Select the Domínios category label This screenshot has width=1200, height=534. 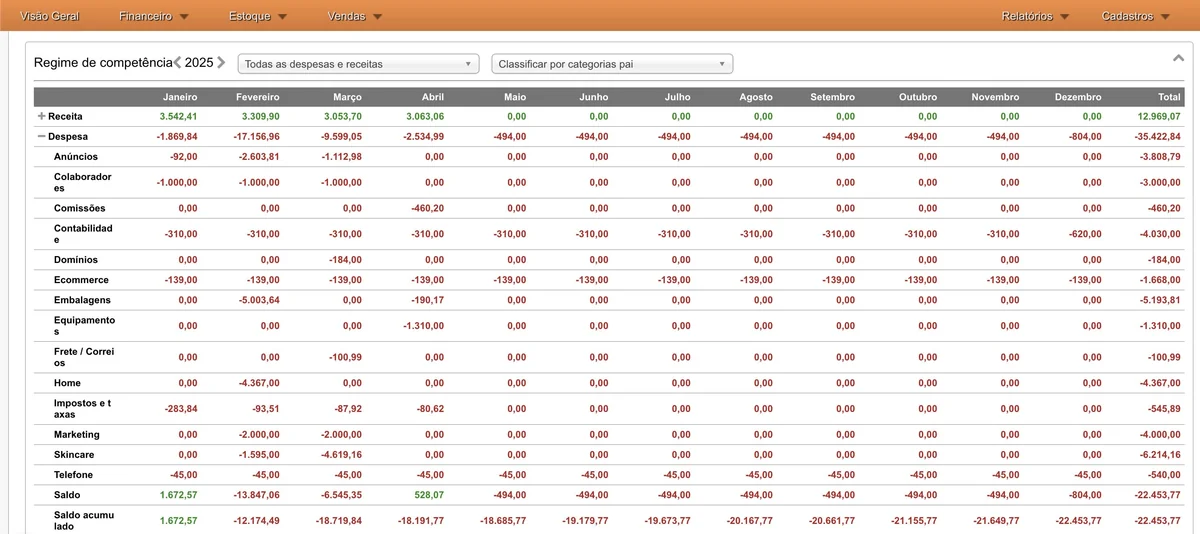coord(76,260)
